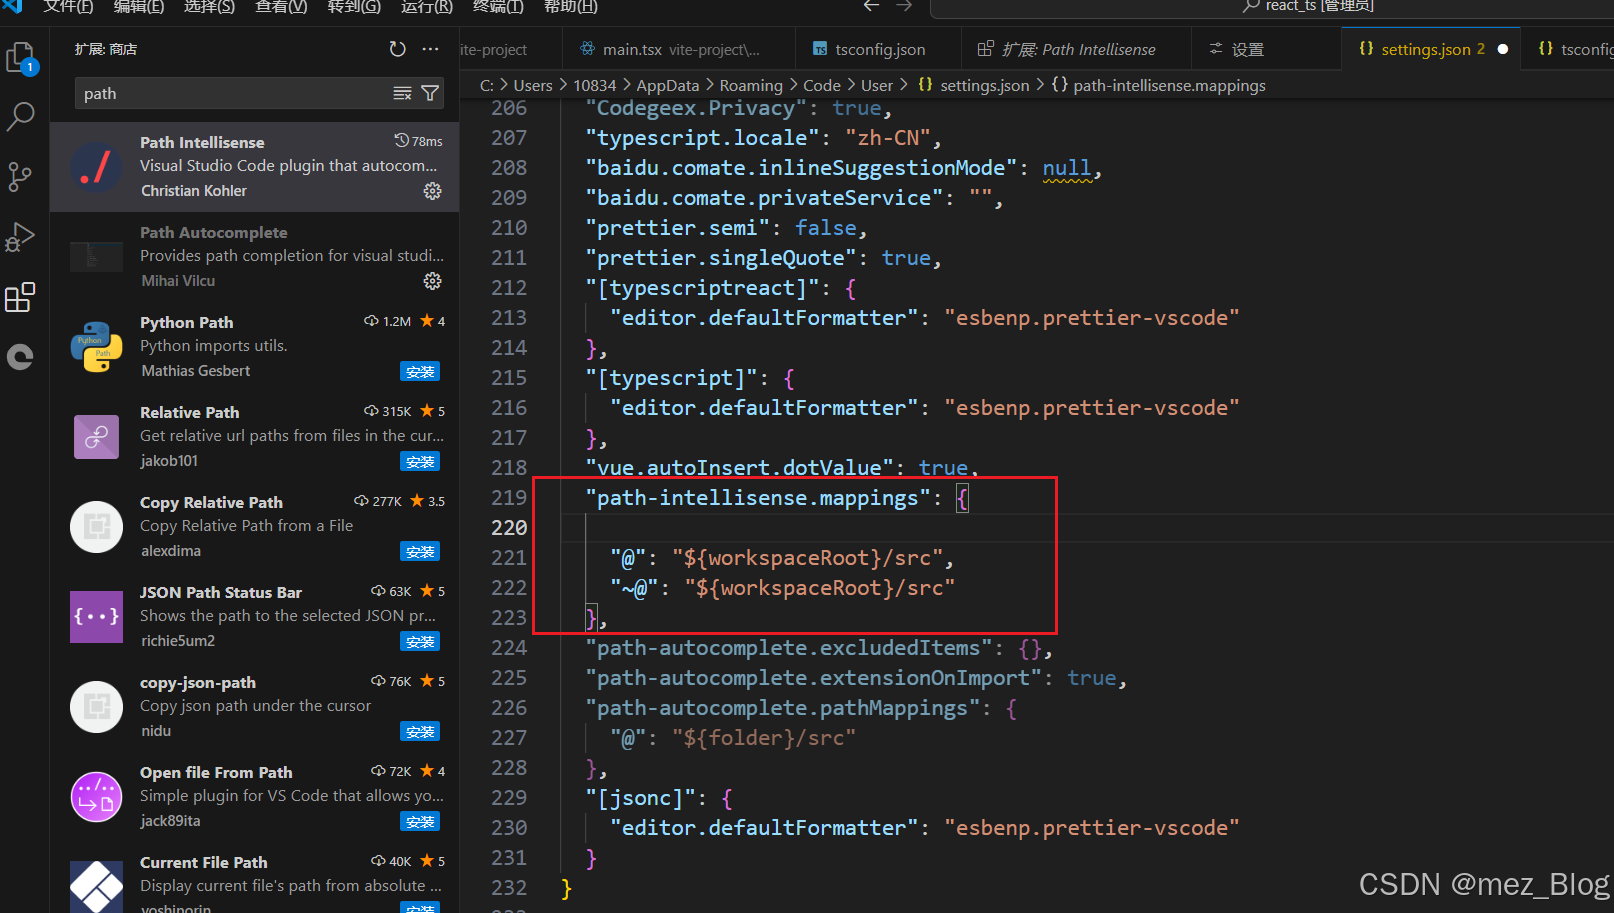
Task: Click the react_ts command center search
Action: point(1272,8)
